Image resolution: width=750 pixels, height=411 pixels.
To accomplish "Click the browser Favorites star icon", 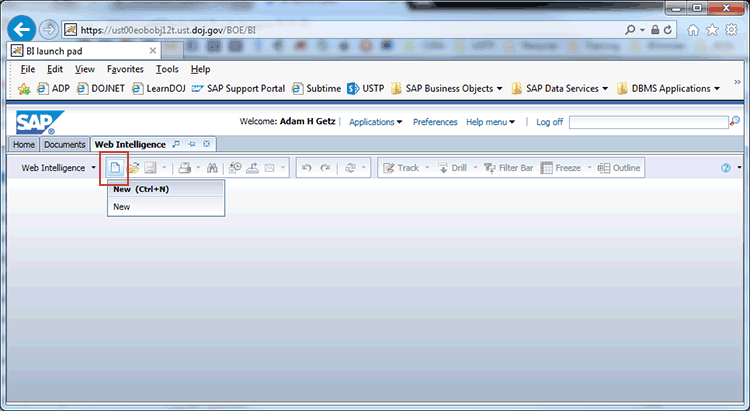I will [x=712, y=30].
